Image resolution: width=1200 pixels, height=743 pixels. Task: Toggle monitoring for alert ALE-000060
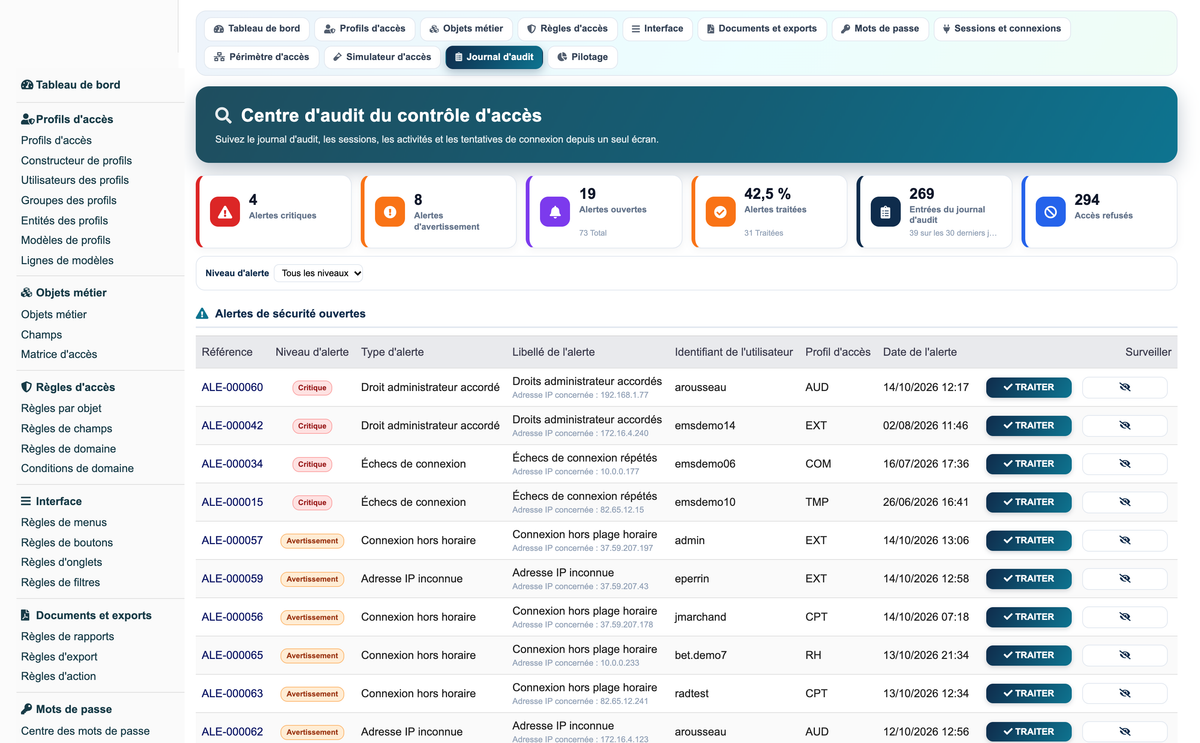pyautogui.click(x=1124, y=387)
